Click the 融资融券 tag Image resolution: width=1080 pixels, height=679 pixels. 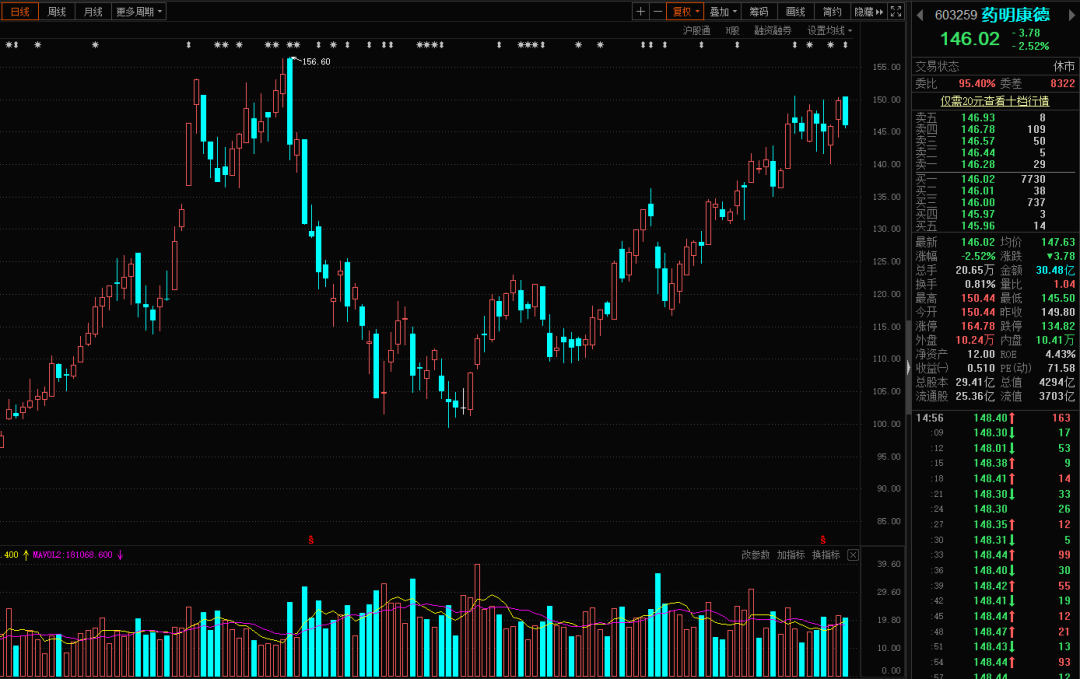(x=773, y=30)
